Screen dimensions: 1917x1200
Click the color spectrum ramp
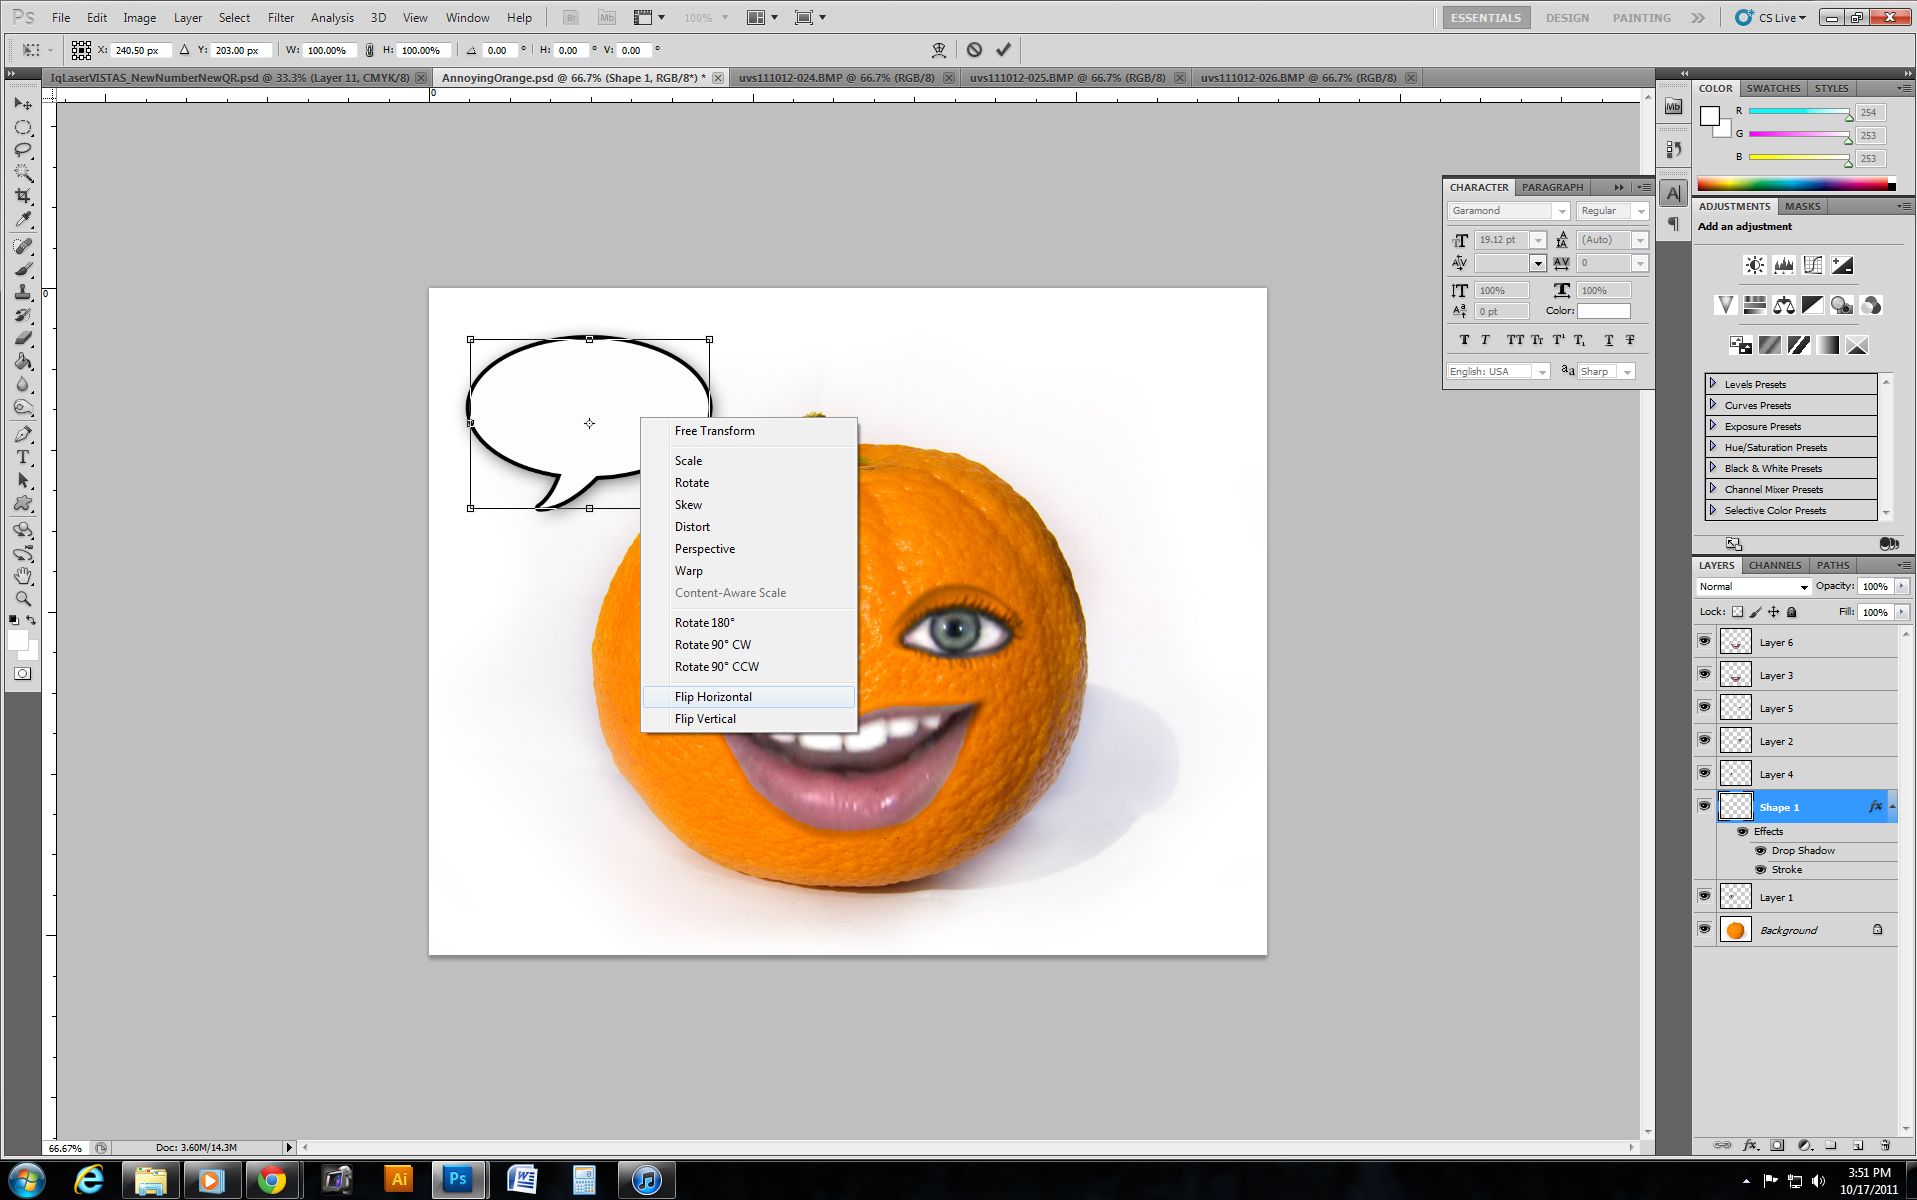click(1795, 184)
